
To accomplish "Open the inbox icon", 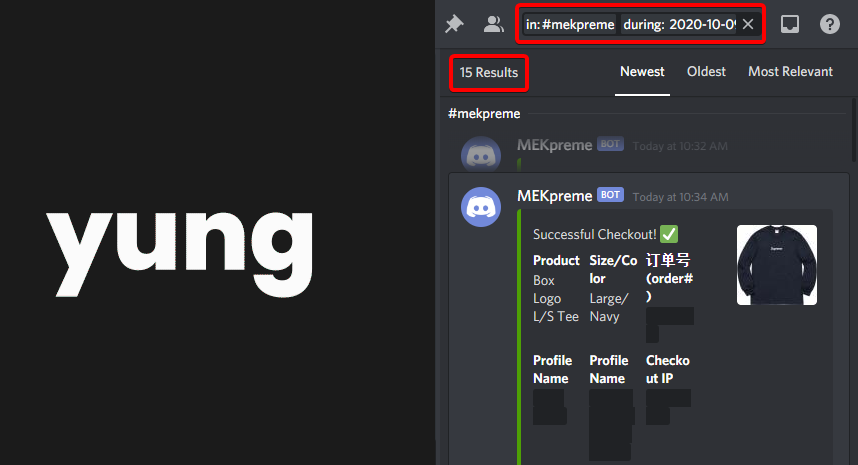I will [x=790, y=24].
